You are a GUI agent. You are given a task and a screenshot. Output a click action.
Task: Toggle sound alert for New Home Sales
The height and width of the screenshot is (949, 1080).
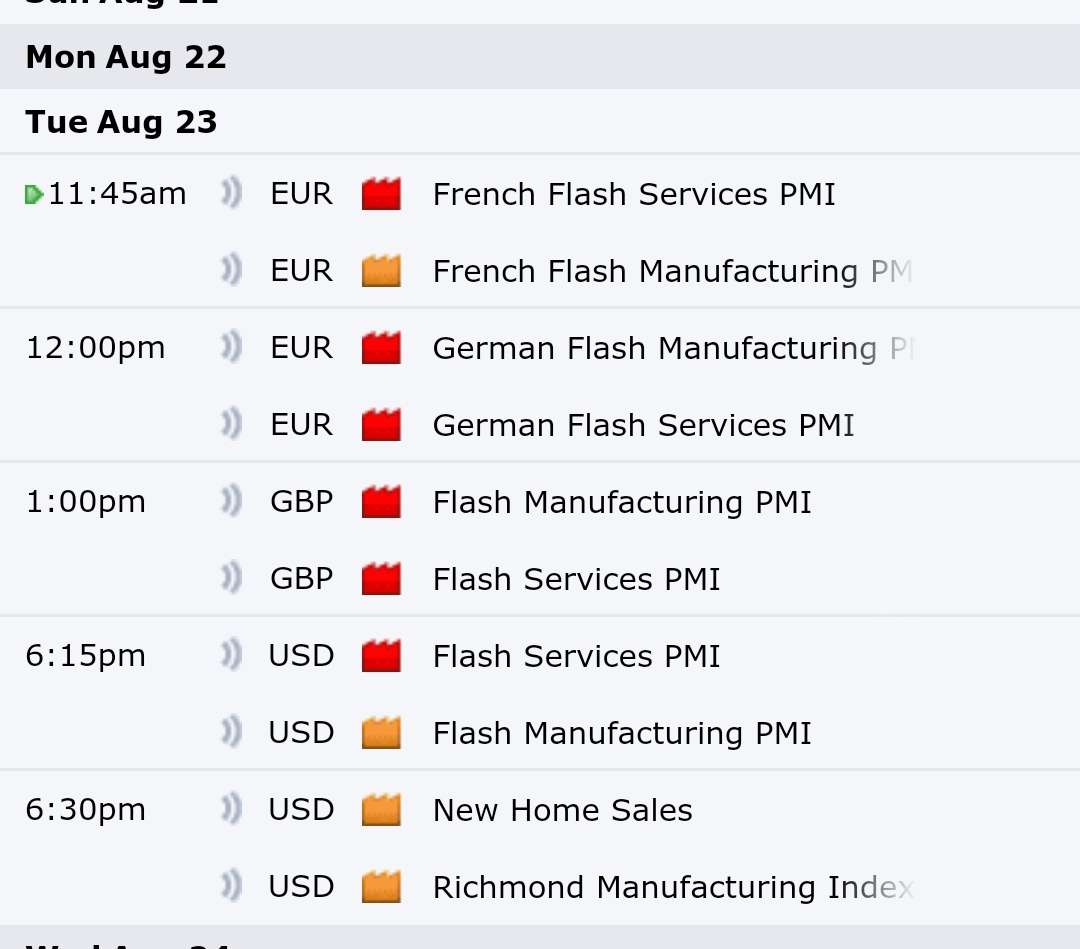point(232,809)
